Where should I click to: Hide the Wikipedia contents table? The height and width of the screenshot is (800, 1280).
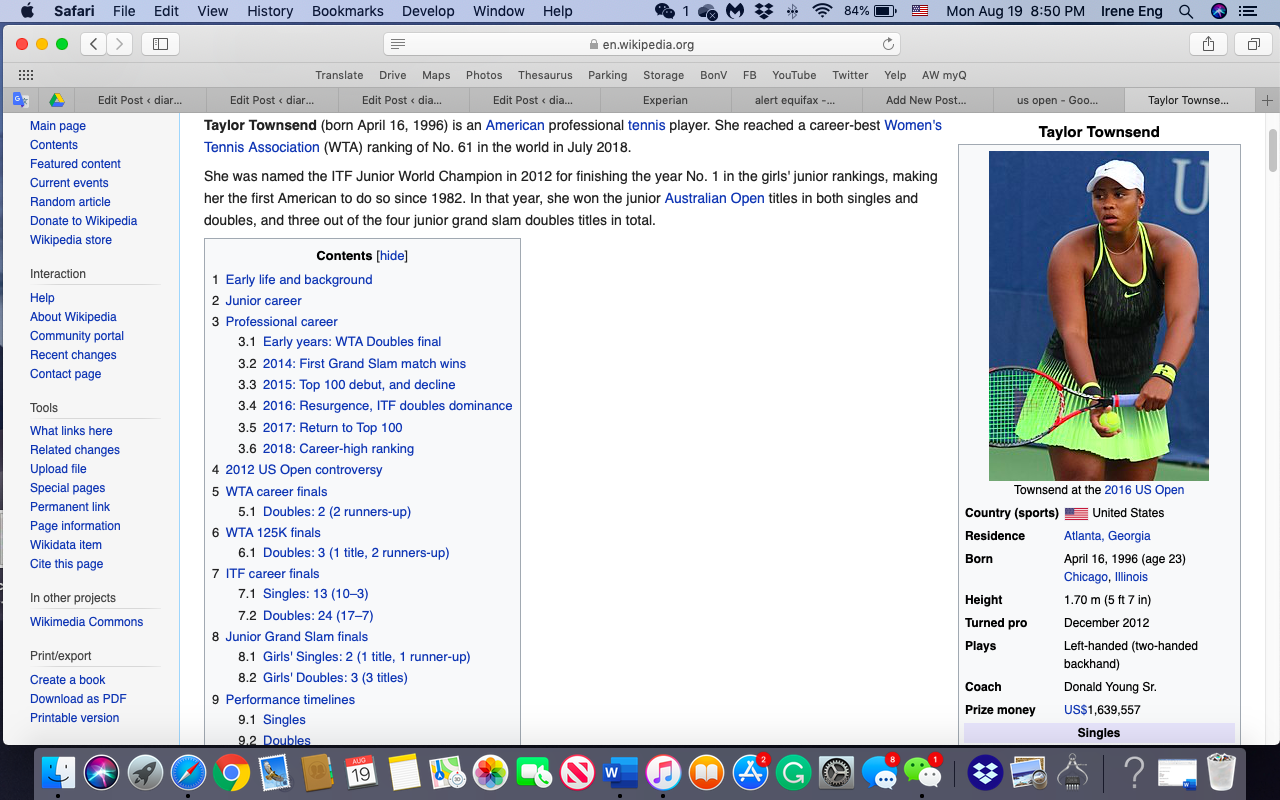[x=392, y=256]
